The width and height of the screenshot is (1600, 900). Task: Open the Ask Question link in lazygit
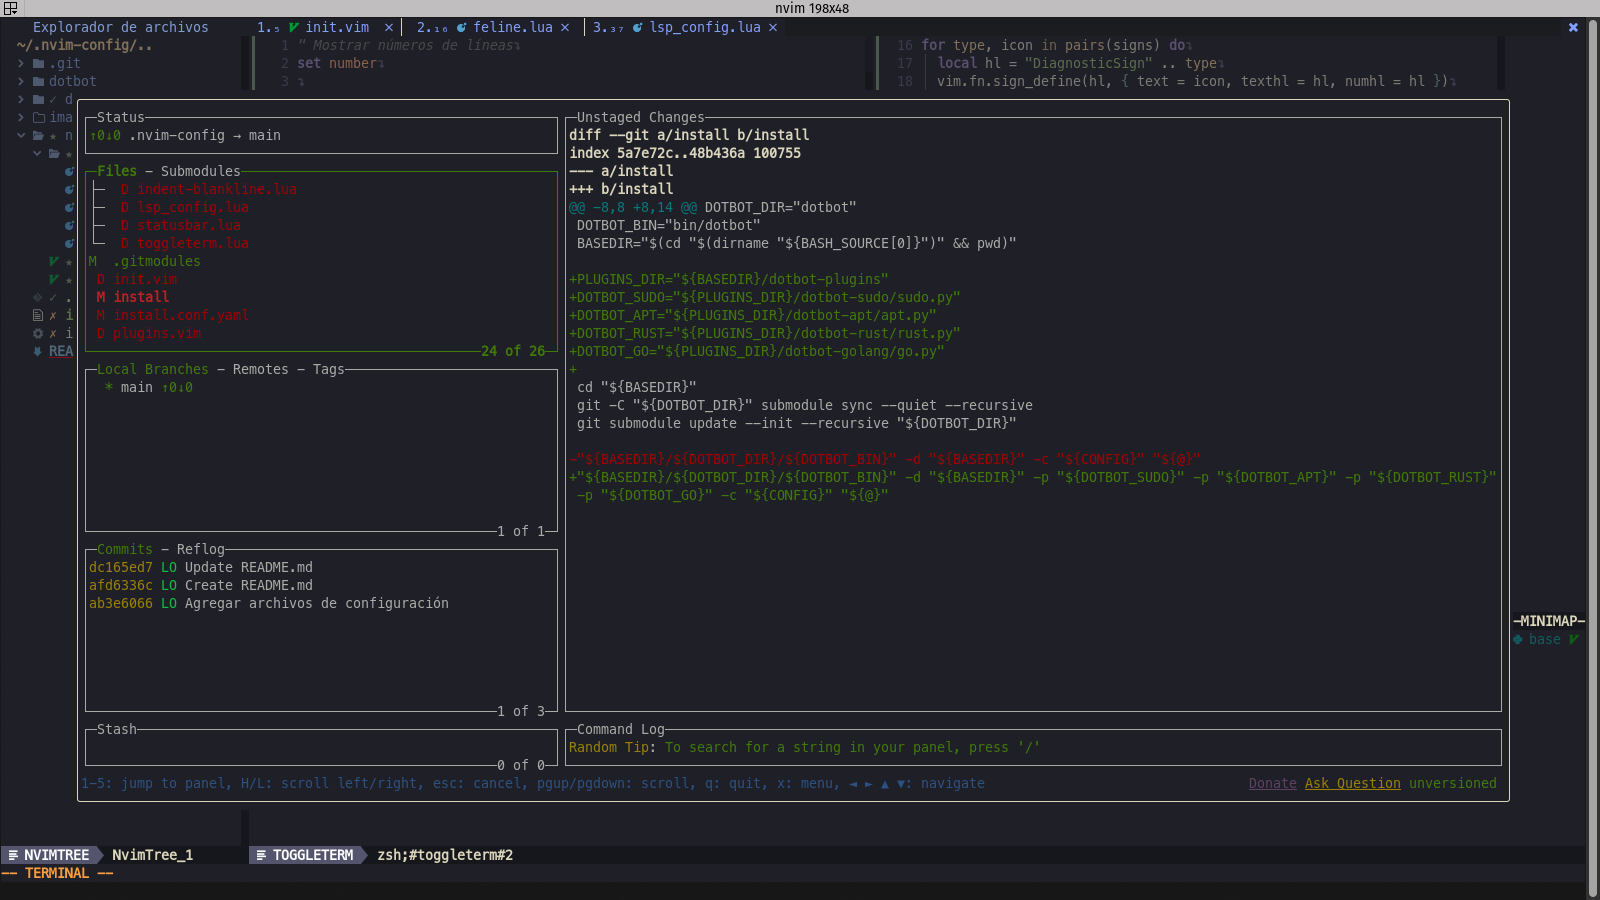tap(1353, 783)
